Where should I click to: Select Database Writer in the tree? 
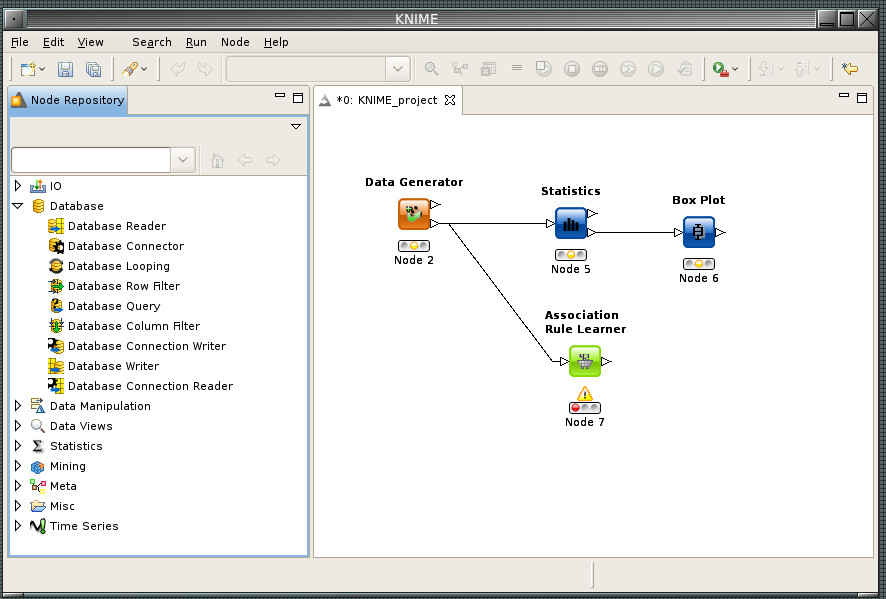click(x=113, y=366)
